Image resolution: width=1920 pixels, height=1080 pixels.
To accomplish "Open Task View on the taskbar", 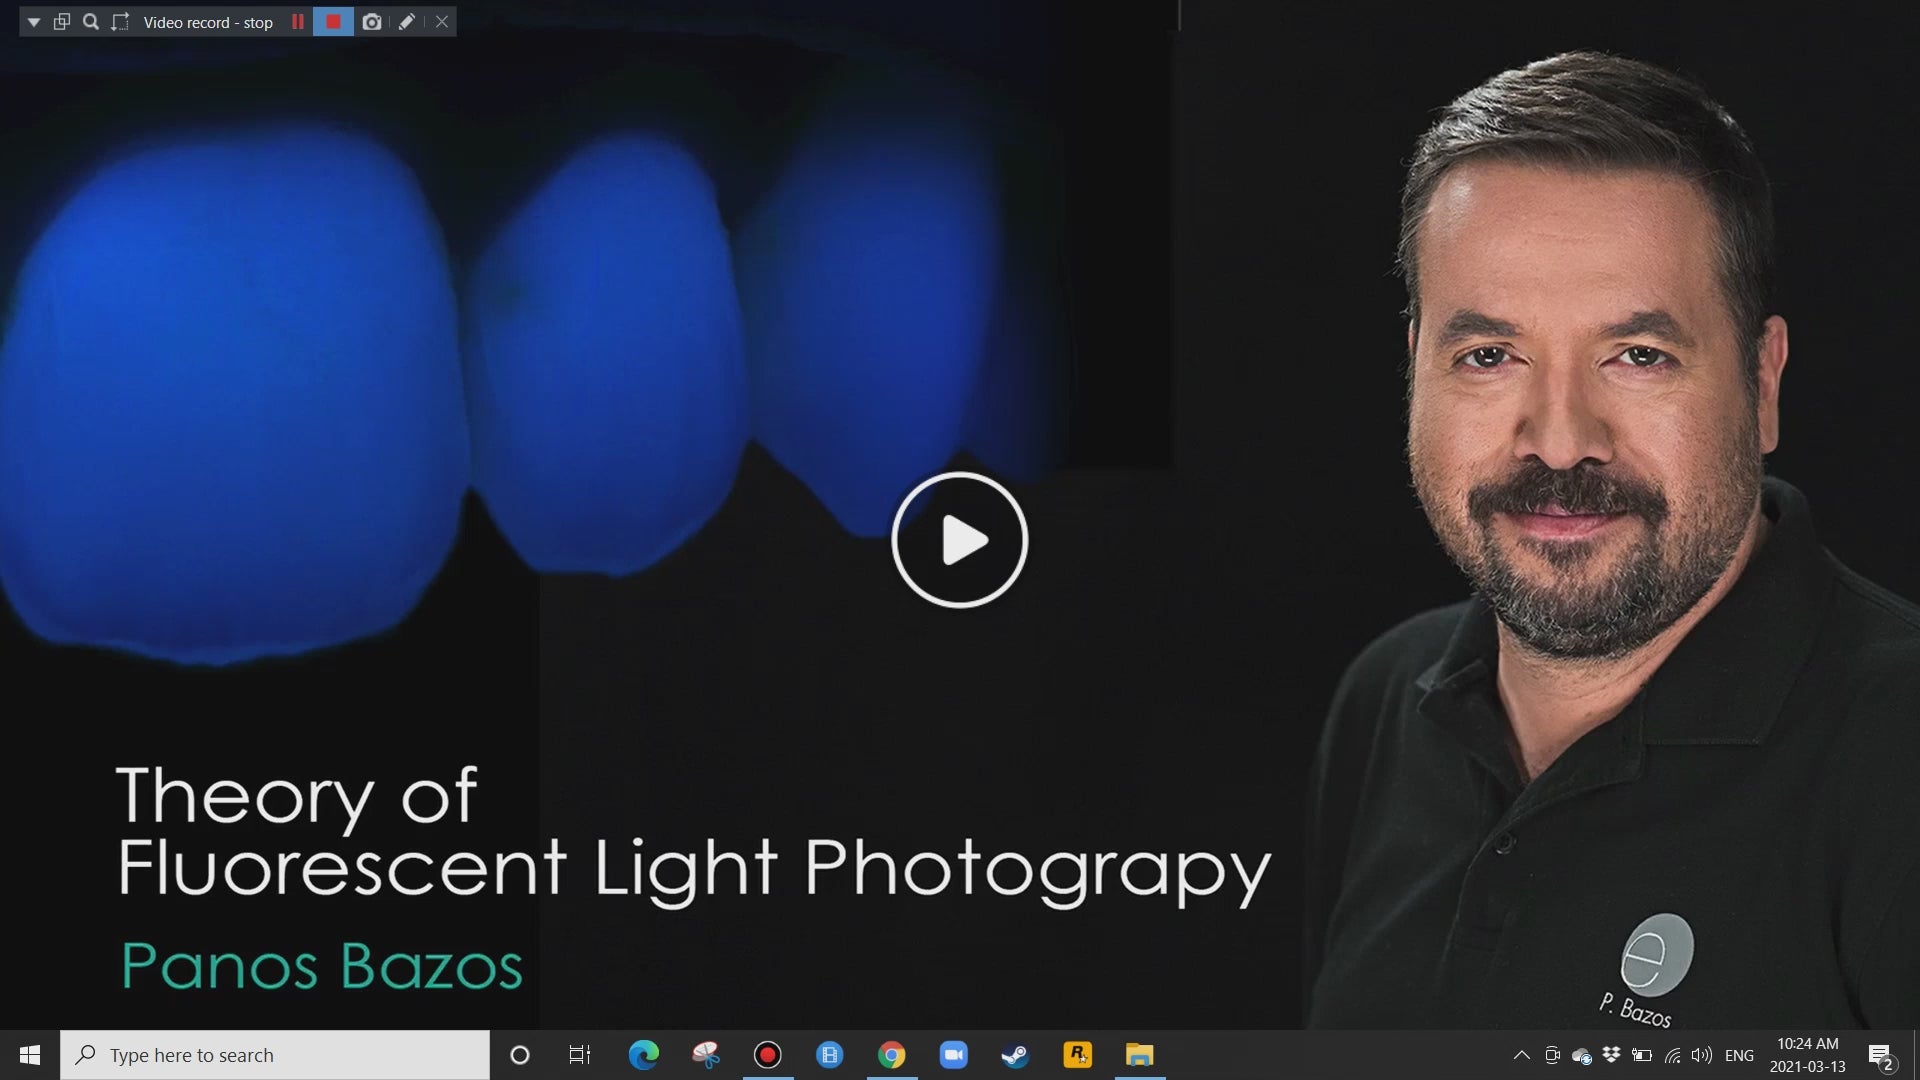I will (x=580, y=1055).
